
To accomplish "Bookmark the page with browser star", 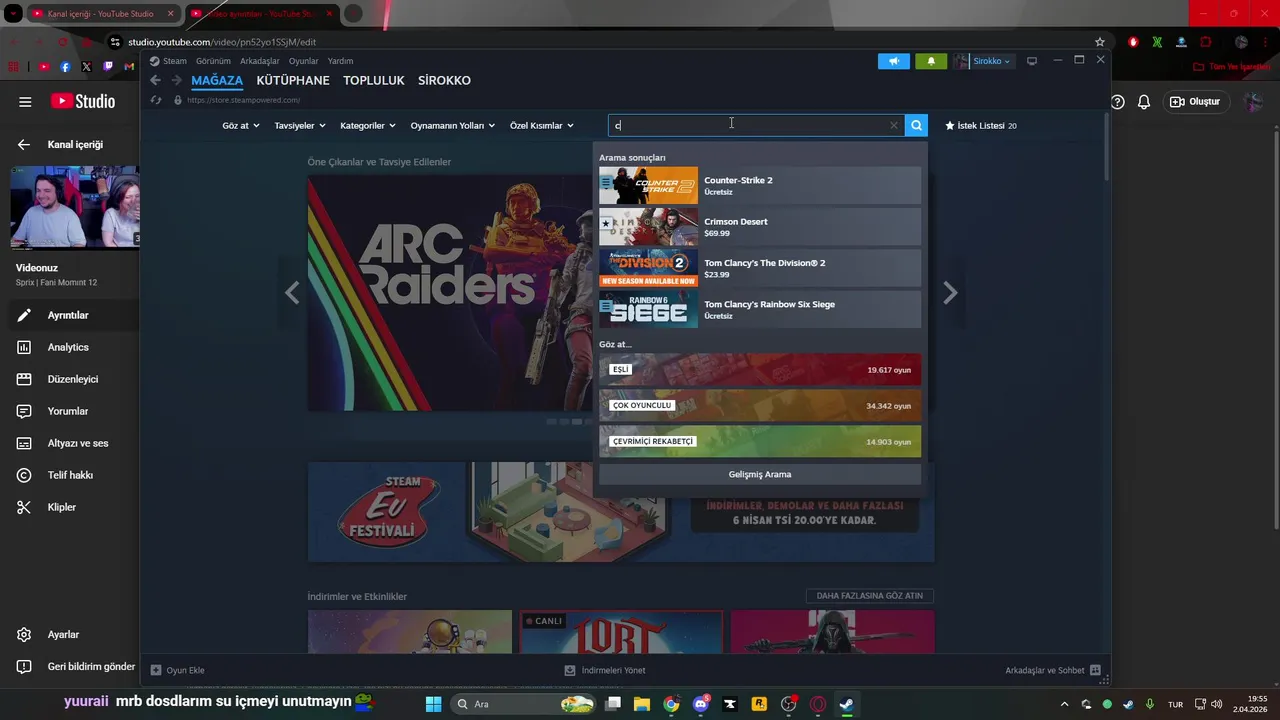I will (x=1100, y=42).
